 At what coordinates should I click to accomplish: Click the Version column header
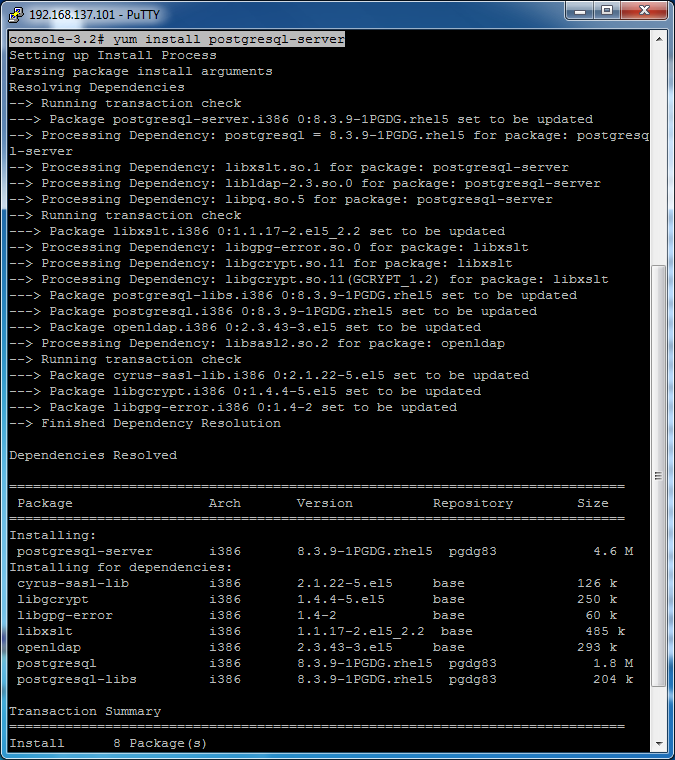click(324, 503)
